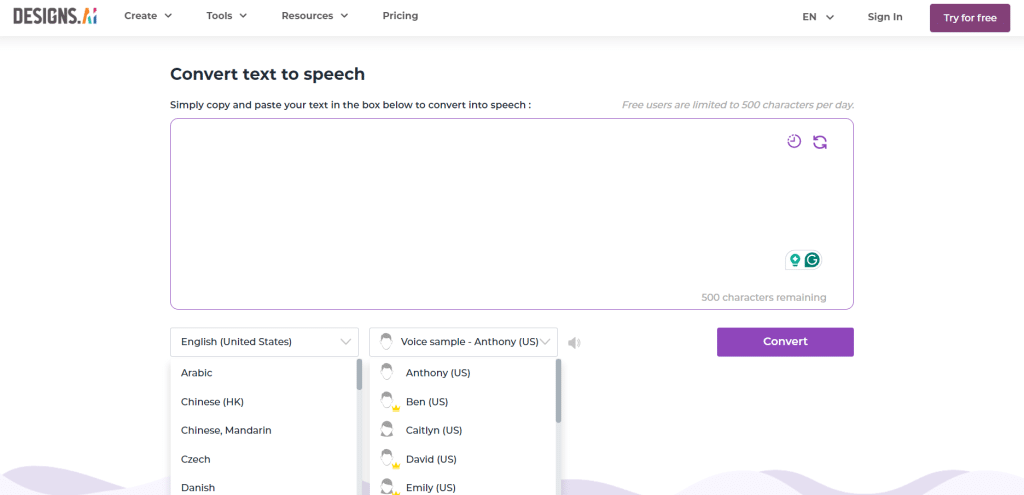Click the language list scrollbar

pos(359,374)
